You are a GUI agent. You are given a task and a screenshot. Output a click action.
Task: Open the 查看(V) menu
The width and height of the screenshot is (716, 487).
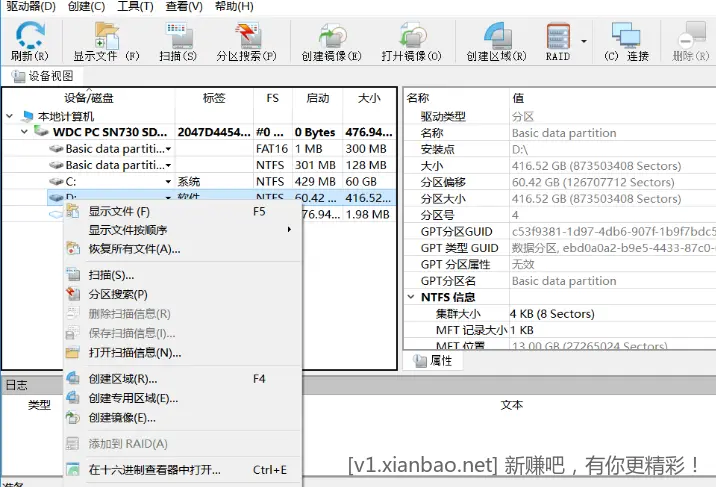point(184,6)
